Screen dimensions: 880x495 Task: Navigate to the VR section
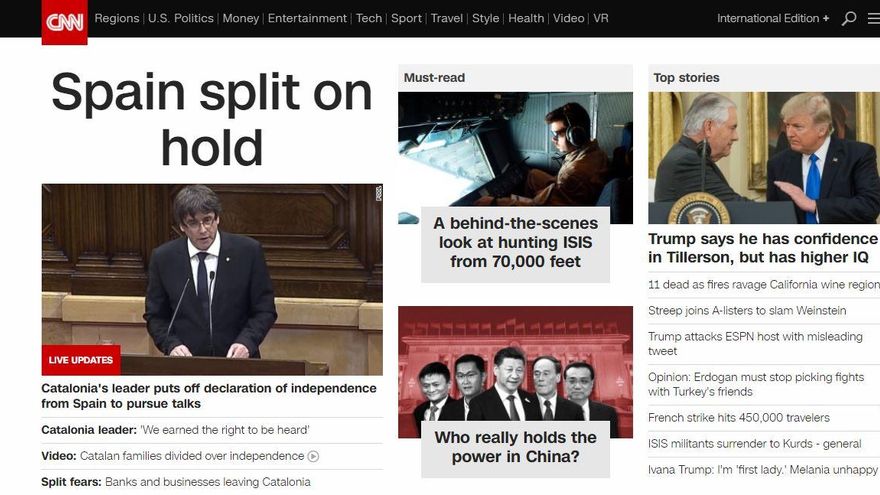600,18
